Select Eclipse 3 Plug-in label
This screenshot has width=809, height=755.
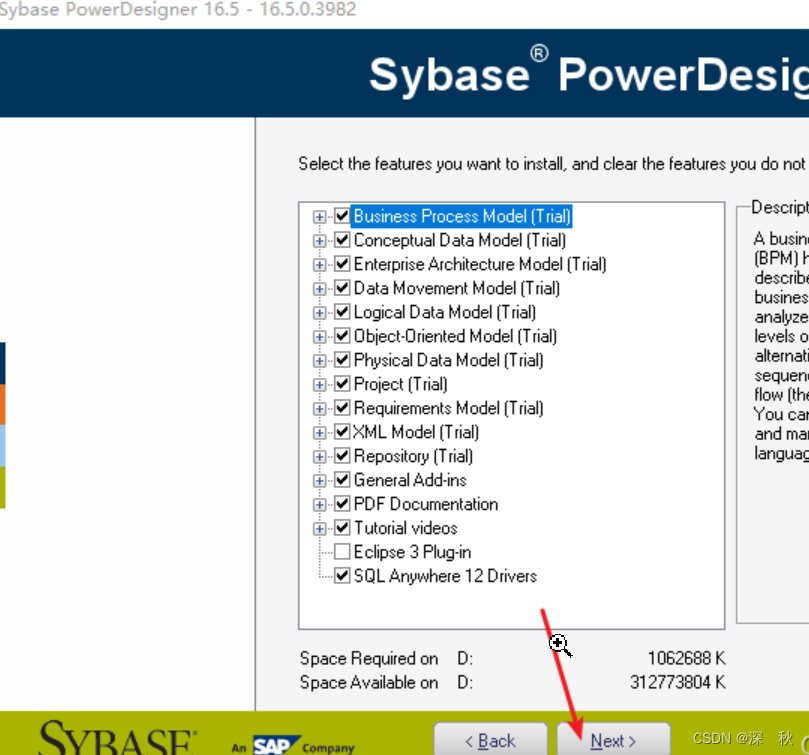coord(412,552)
